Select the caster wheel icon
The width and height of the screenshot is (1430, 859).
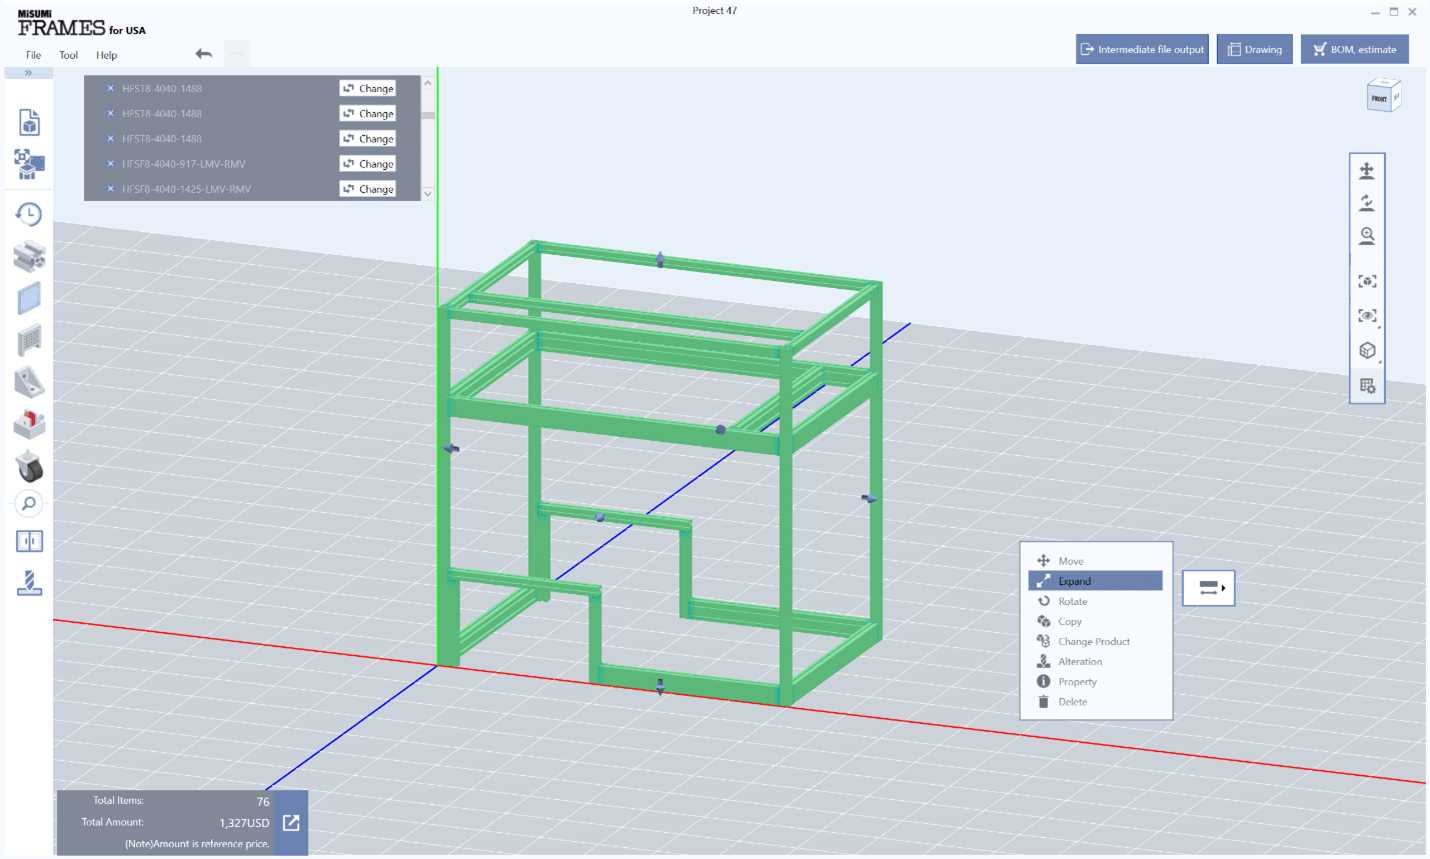tap(29, 466)
